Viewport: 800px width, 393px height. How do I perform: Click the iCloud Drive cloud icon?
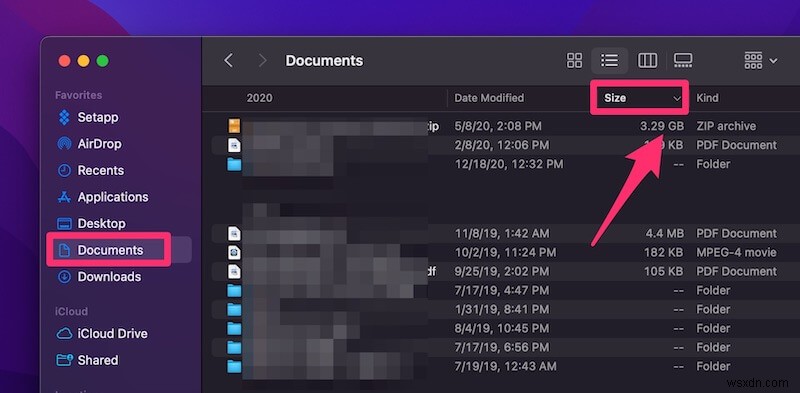point(64,334)
